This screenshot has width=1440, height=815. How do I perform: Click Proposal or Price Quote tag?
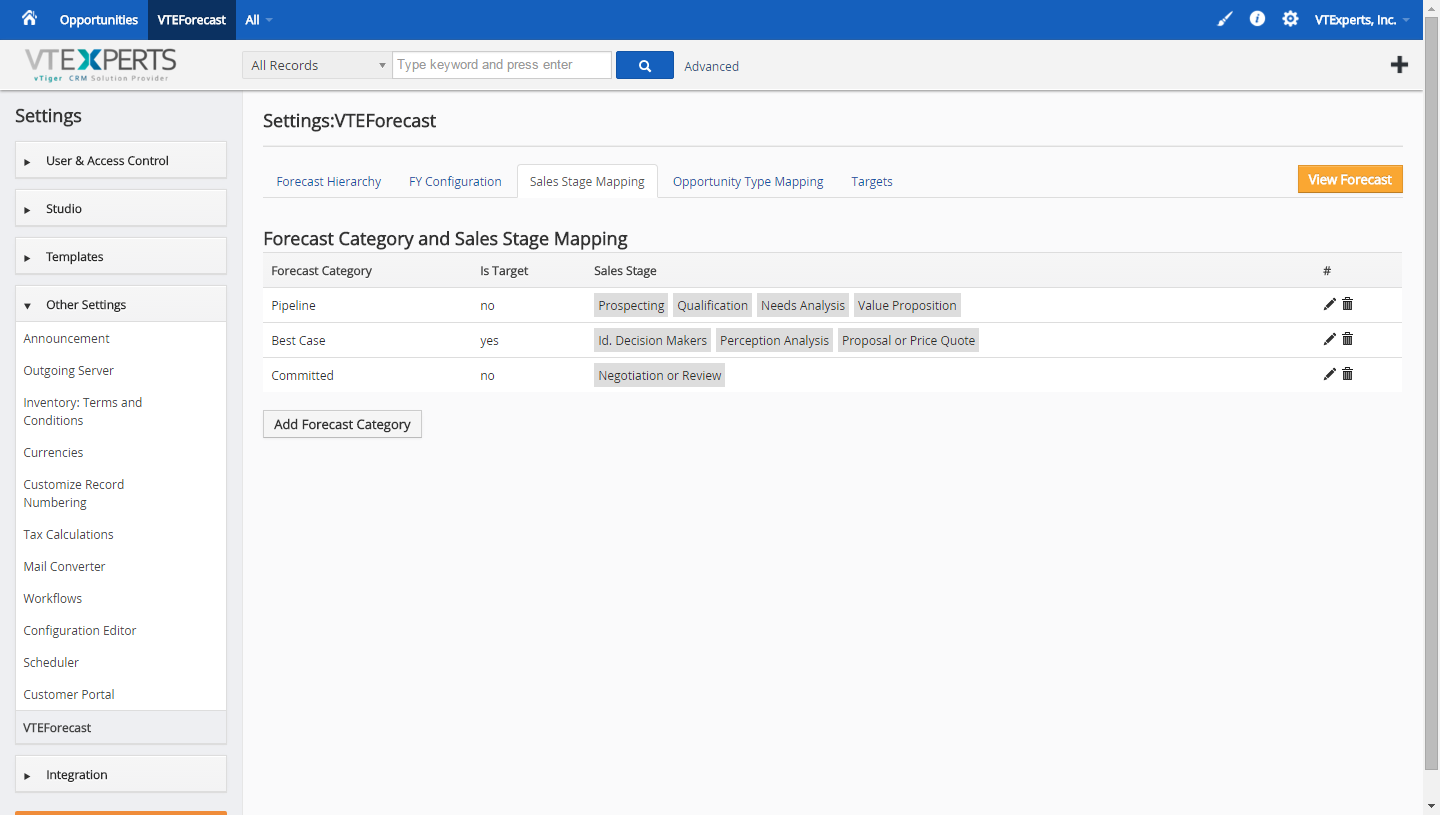pos(908,340)
